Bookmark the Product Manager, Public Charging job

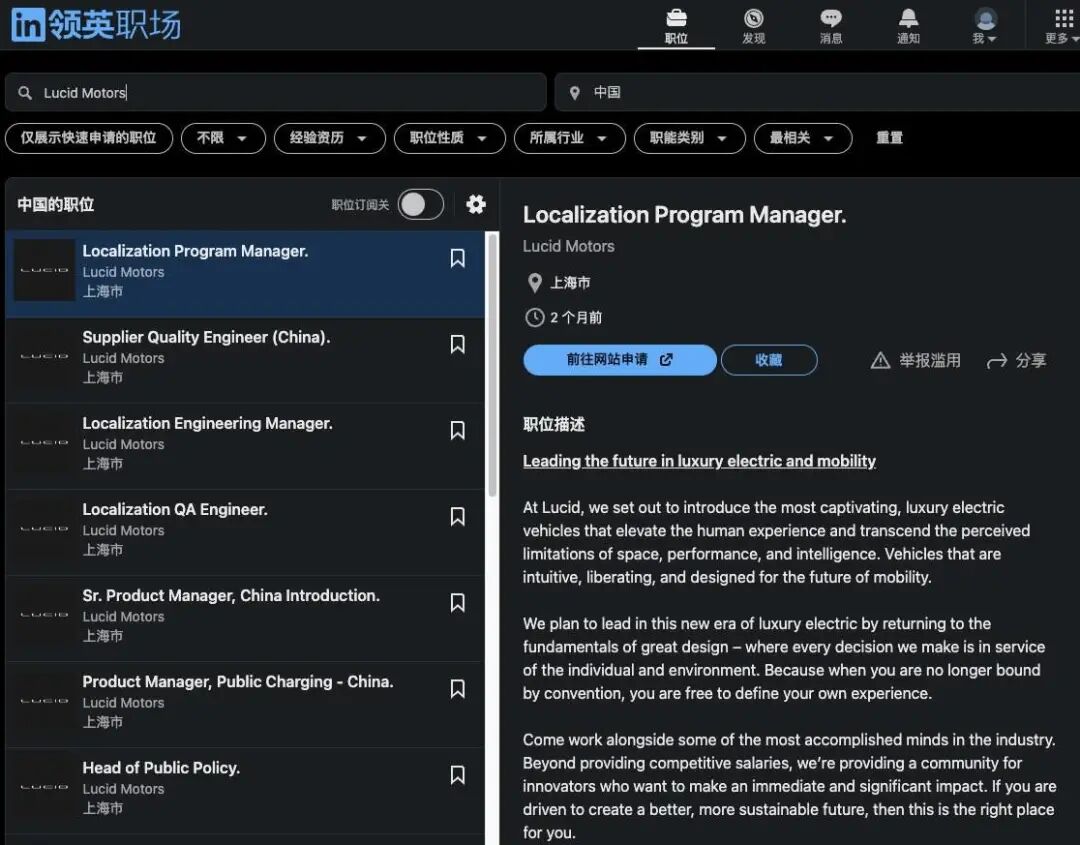coord(457,689)
